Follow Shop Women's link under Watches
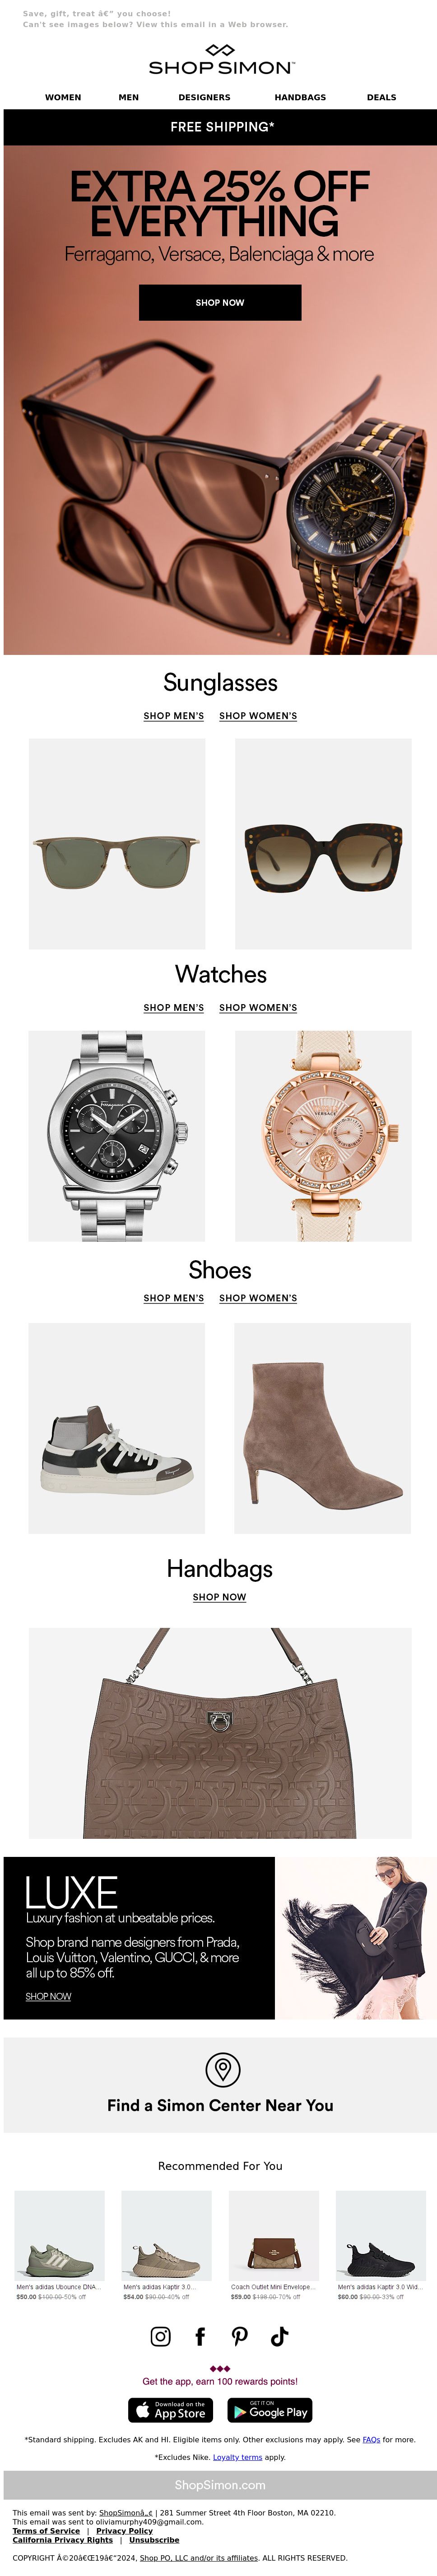Screen dimensions: 437x2576 tap(258, 1008)
